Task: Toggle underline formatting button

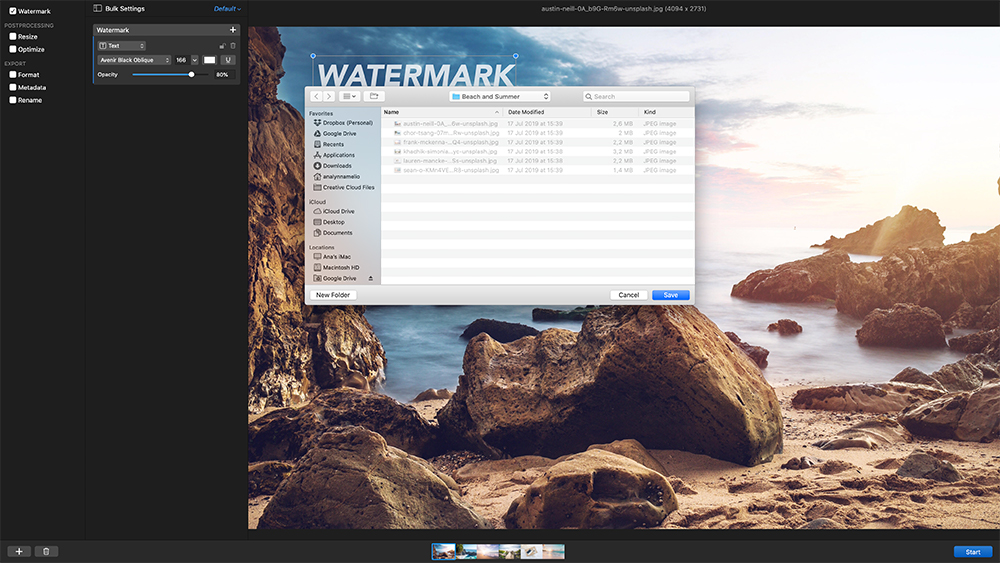Action: [228, 60]
